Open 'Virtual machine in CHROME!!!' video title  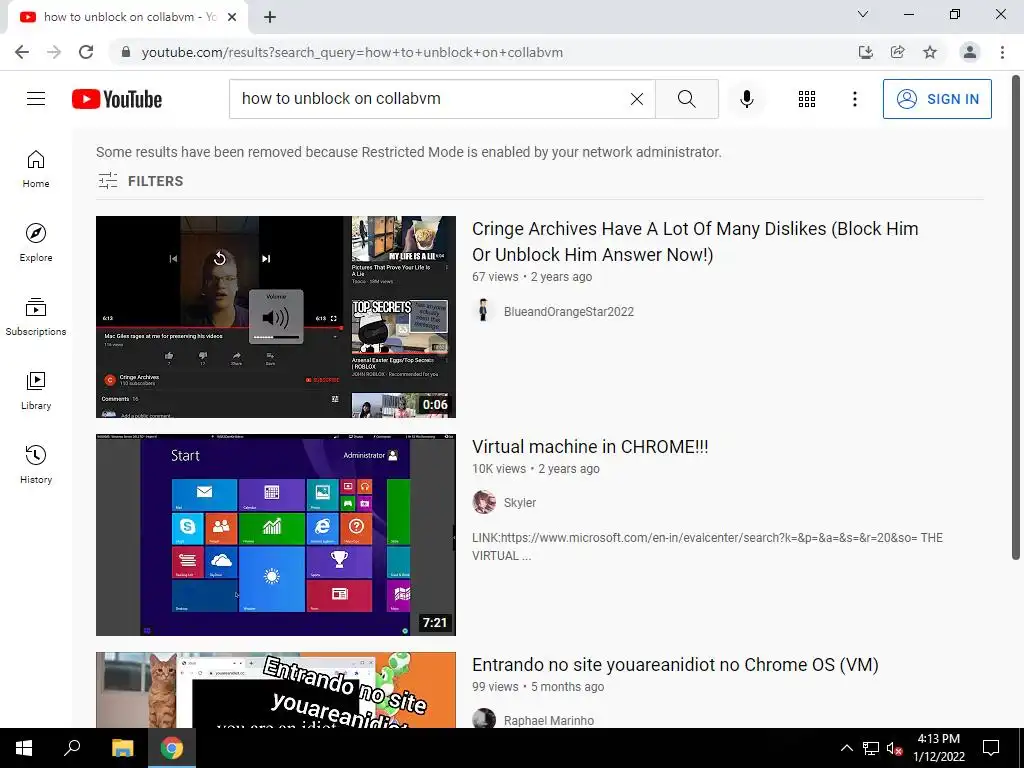(x=590, y=447)
